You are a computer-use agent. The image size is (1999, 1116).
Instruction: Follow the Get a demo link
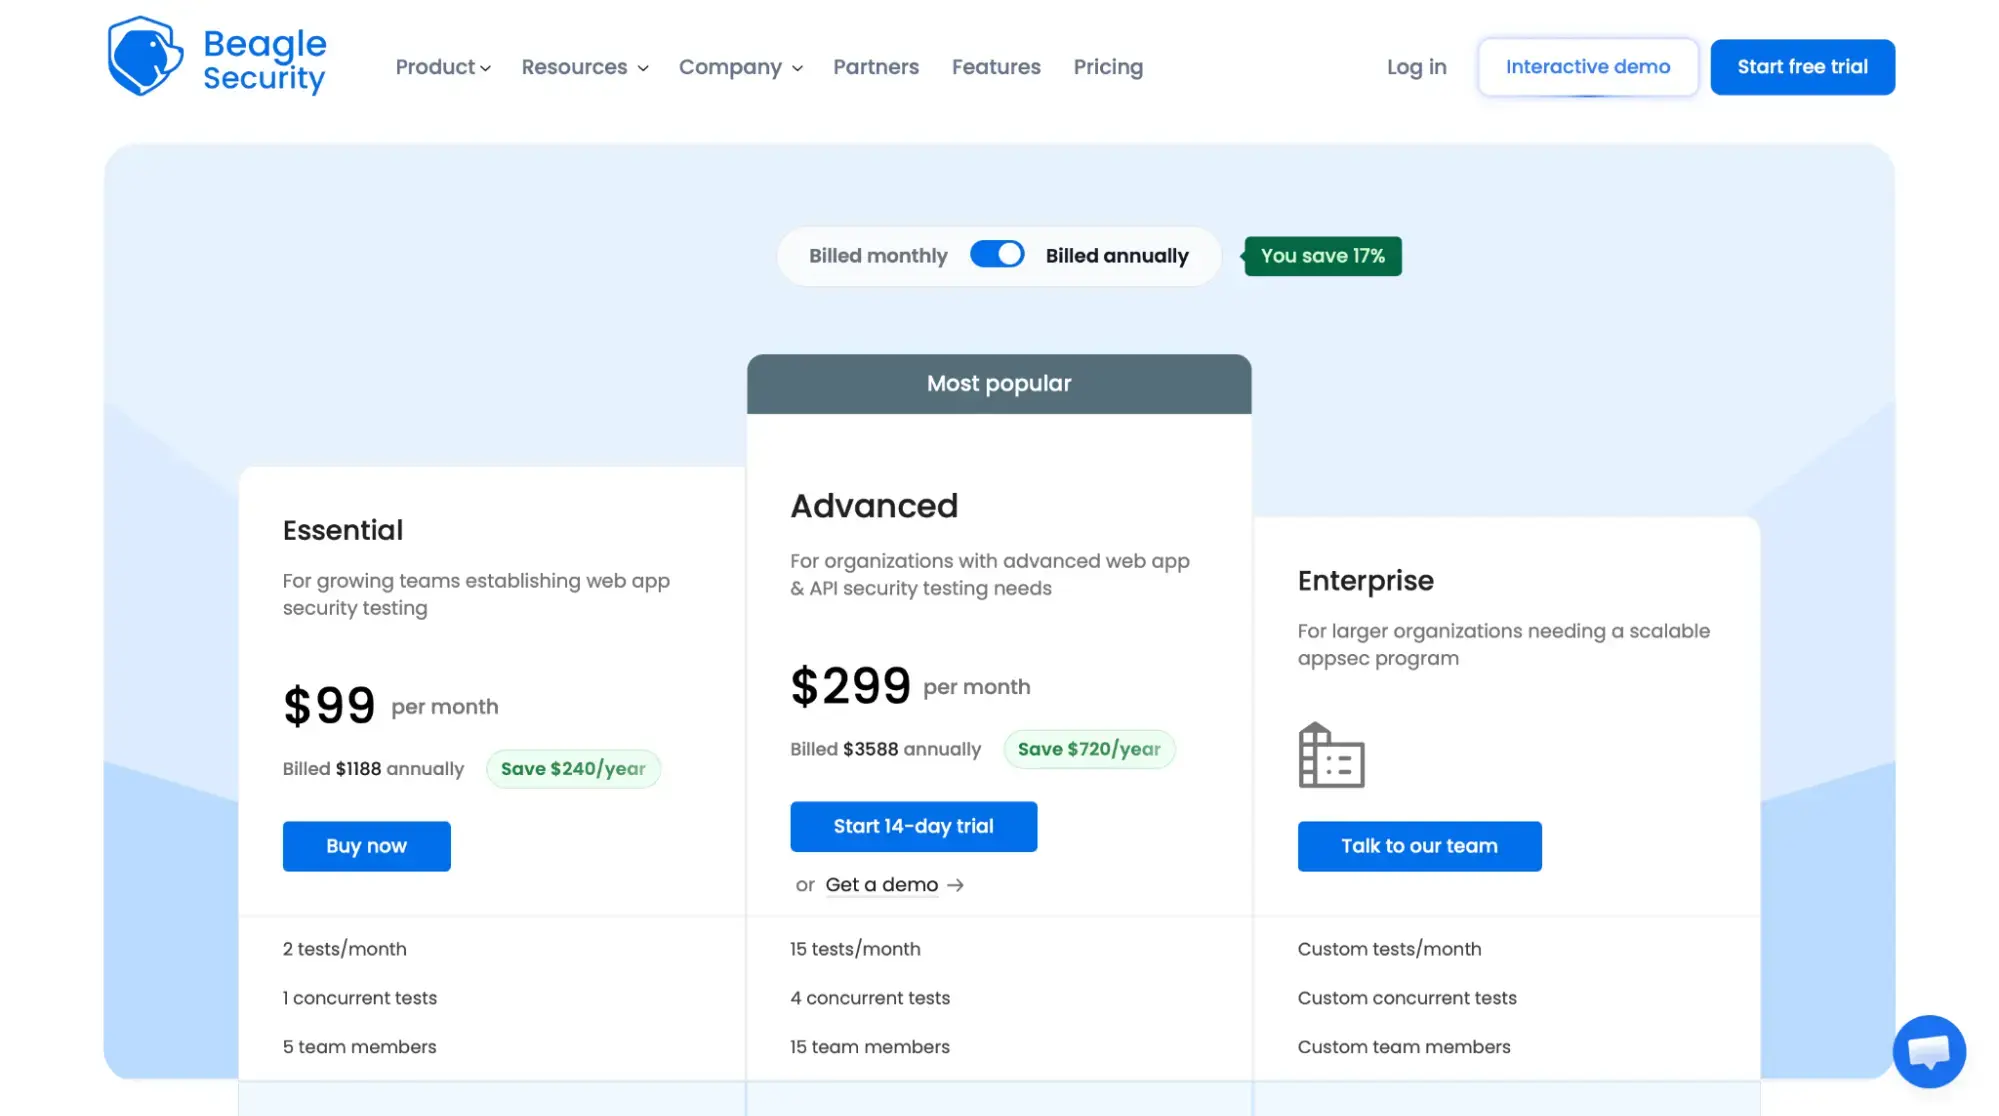(881, 885)
